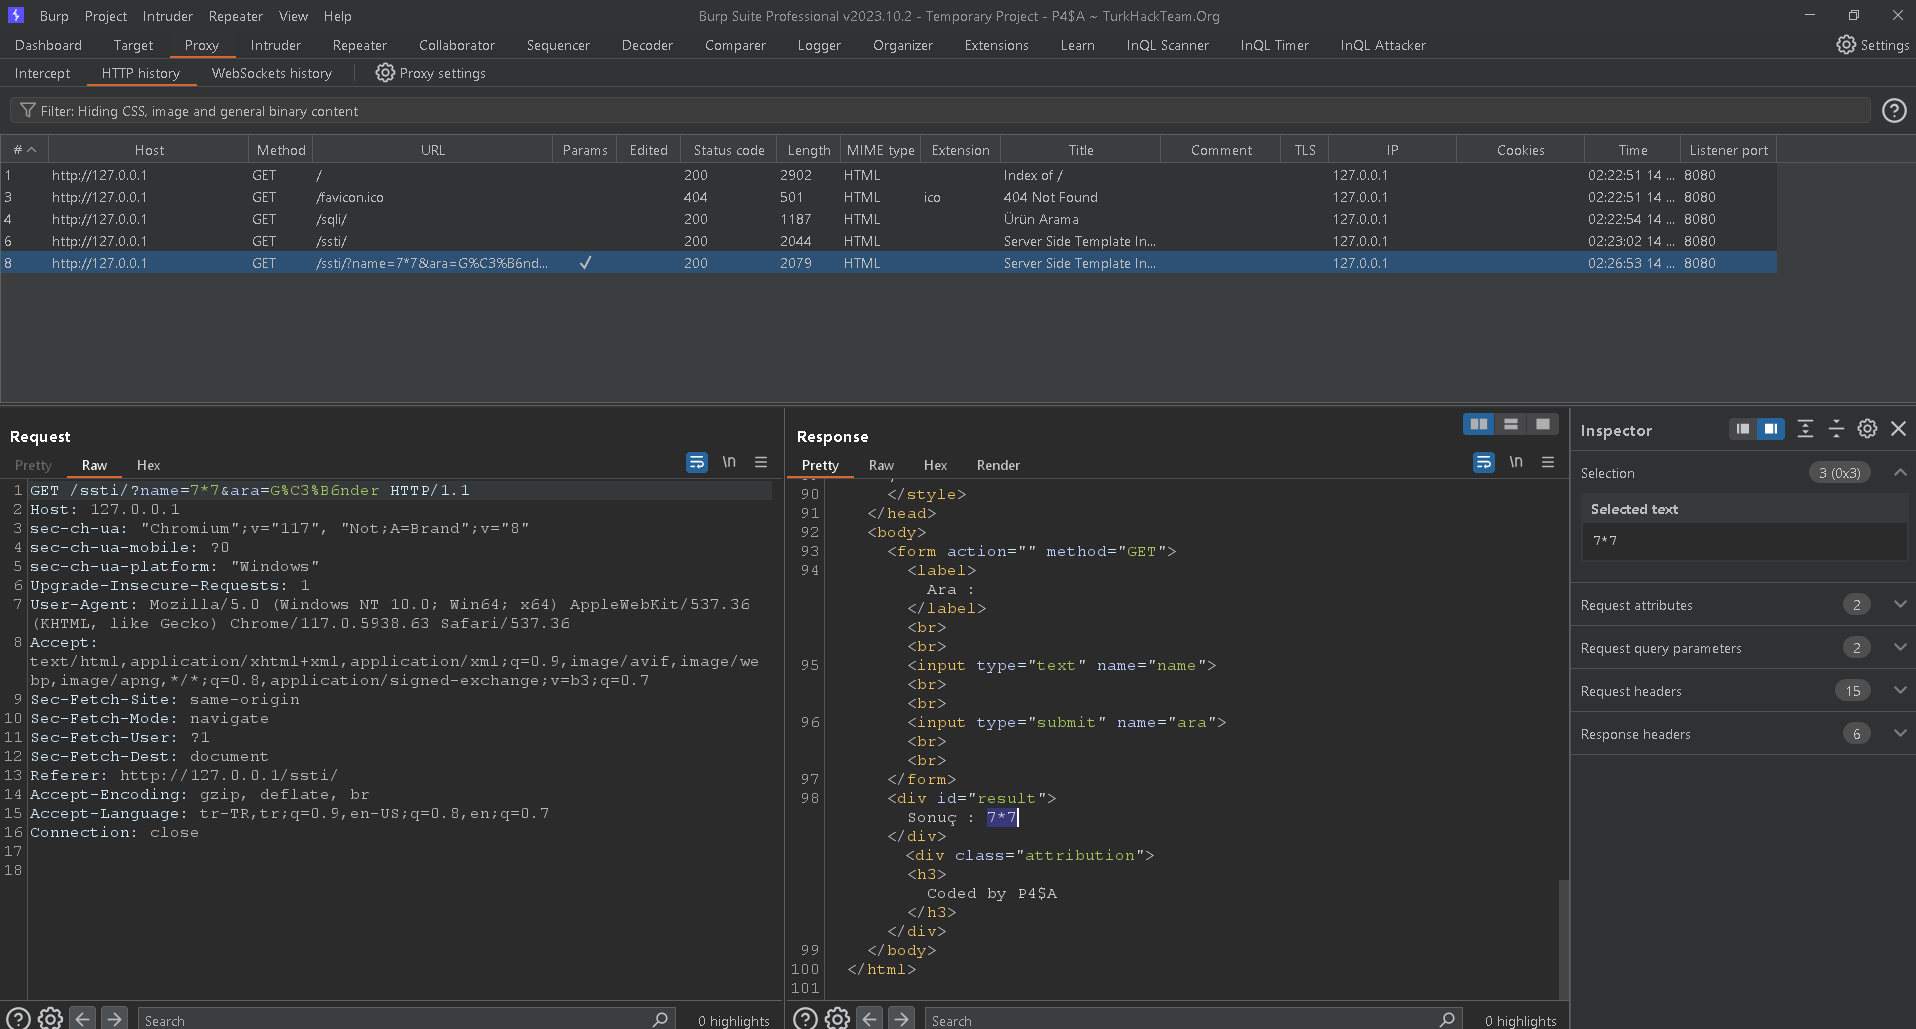This screenshot has width=1916, height=1029.
Task: Show Response in Raw view
Action: point(881,465)
